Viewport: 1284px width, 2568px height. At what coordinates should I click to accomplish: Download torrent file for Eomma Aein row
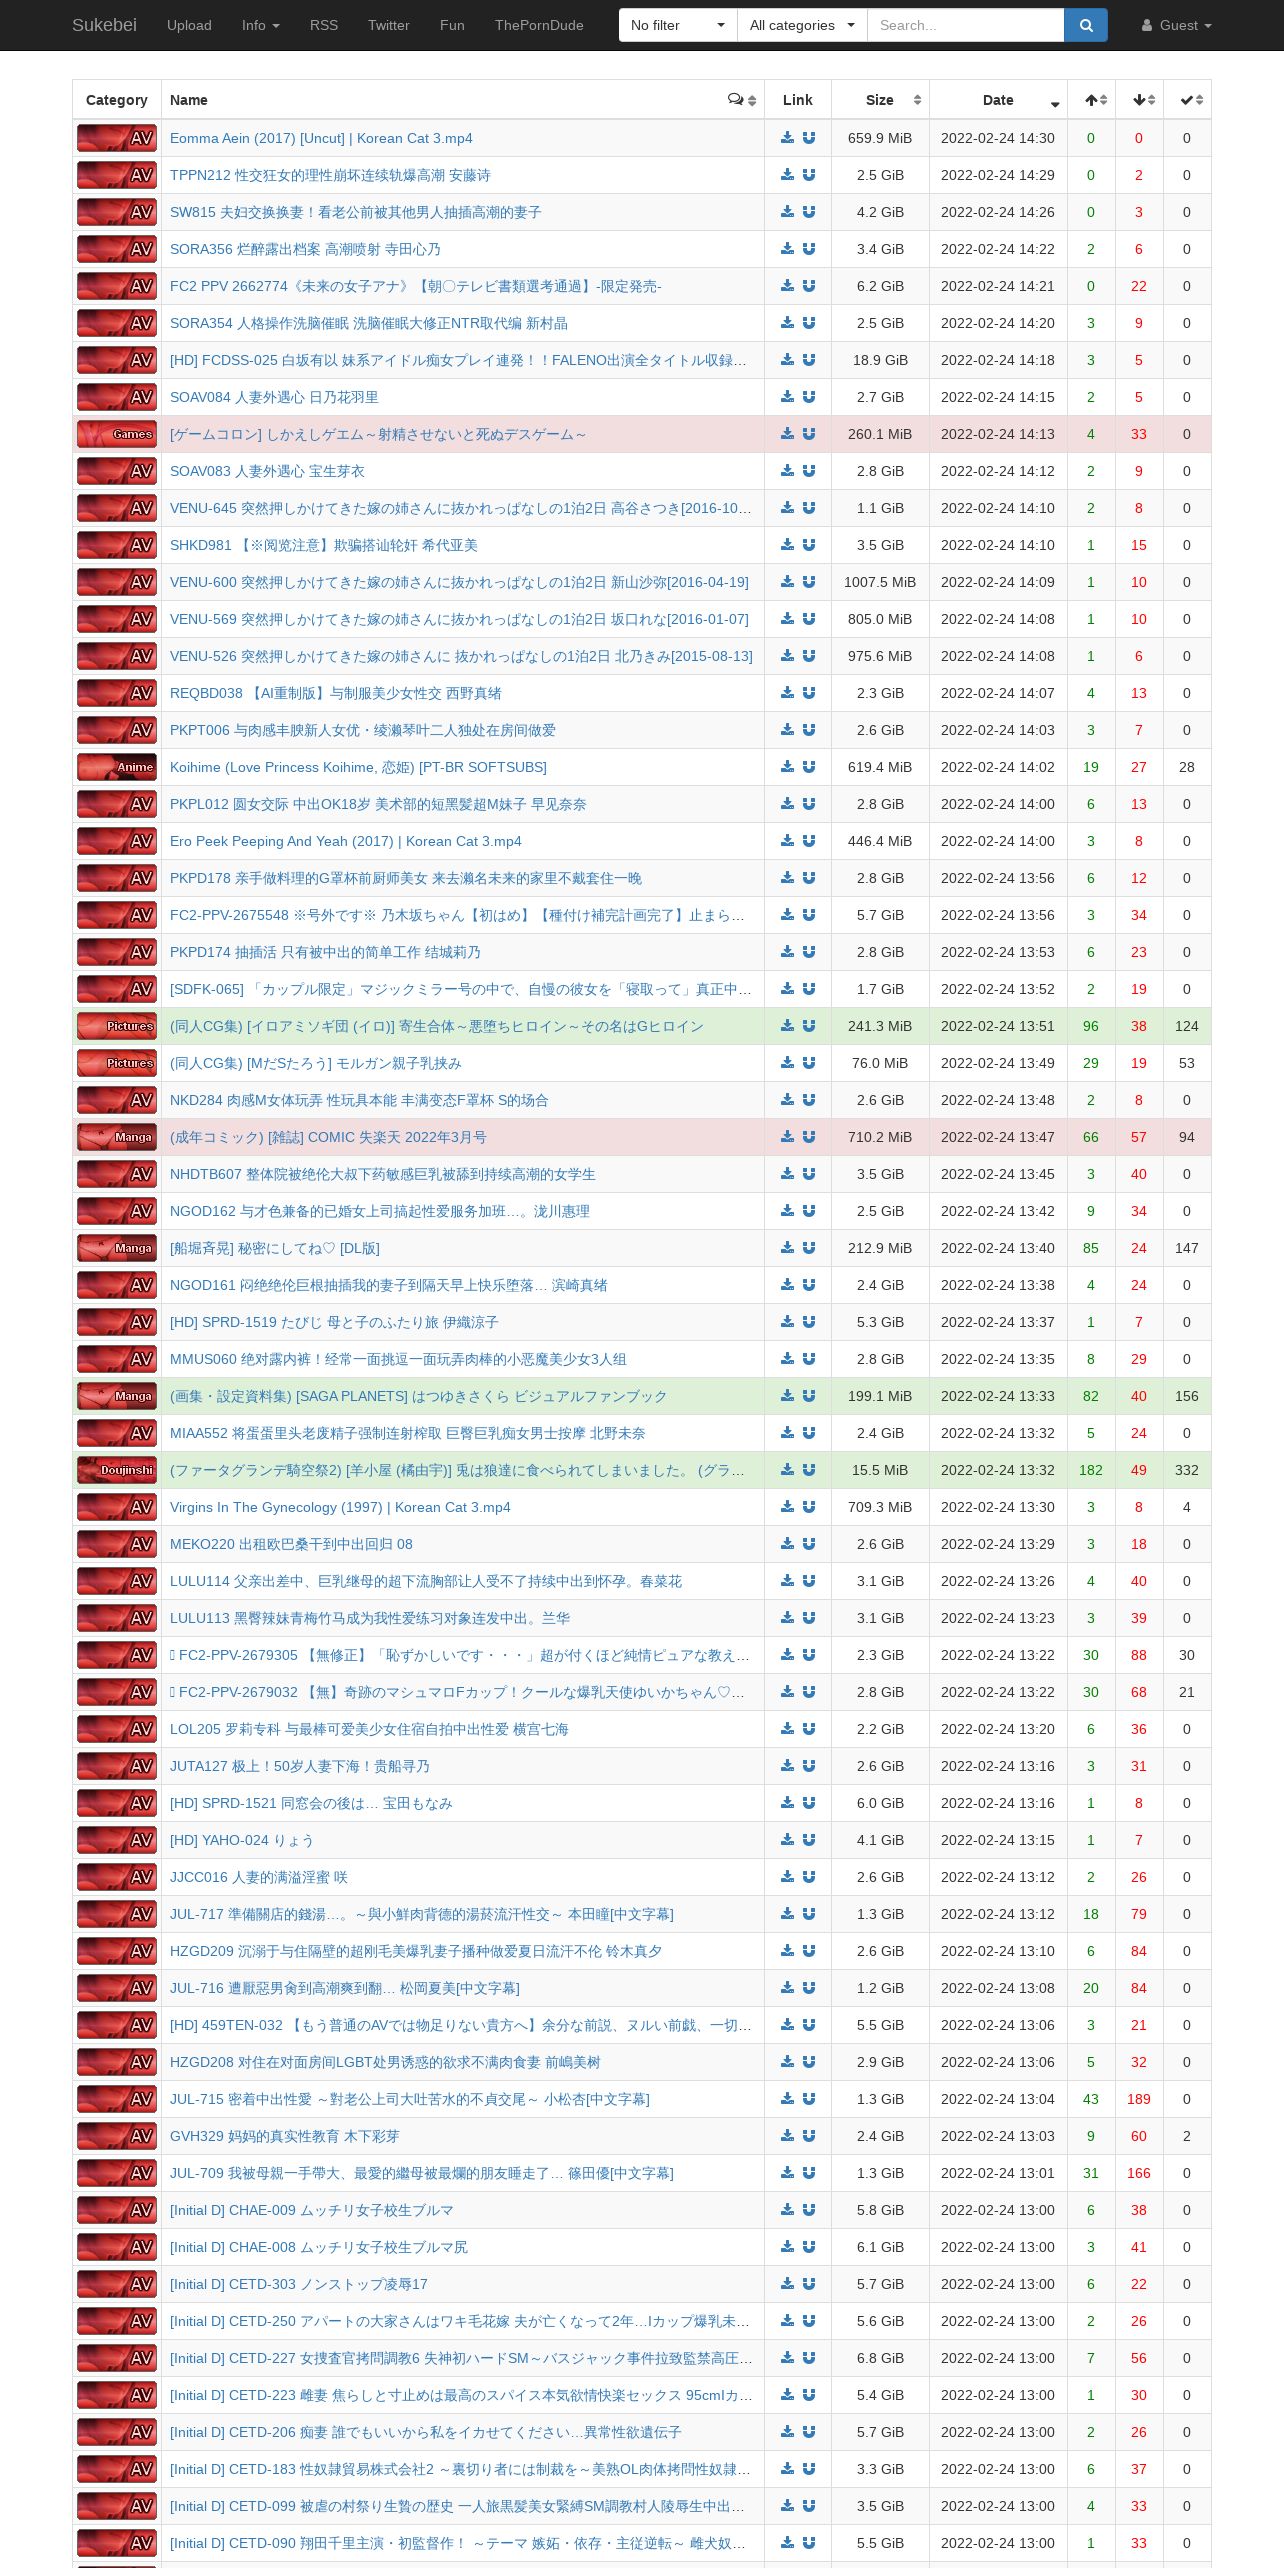788,138
